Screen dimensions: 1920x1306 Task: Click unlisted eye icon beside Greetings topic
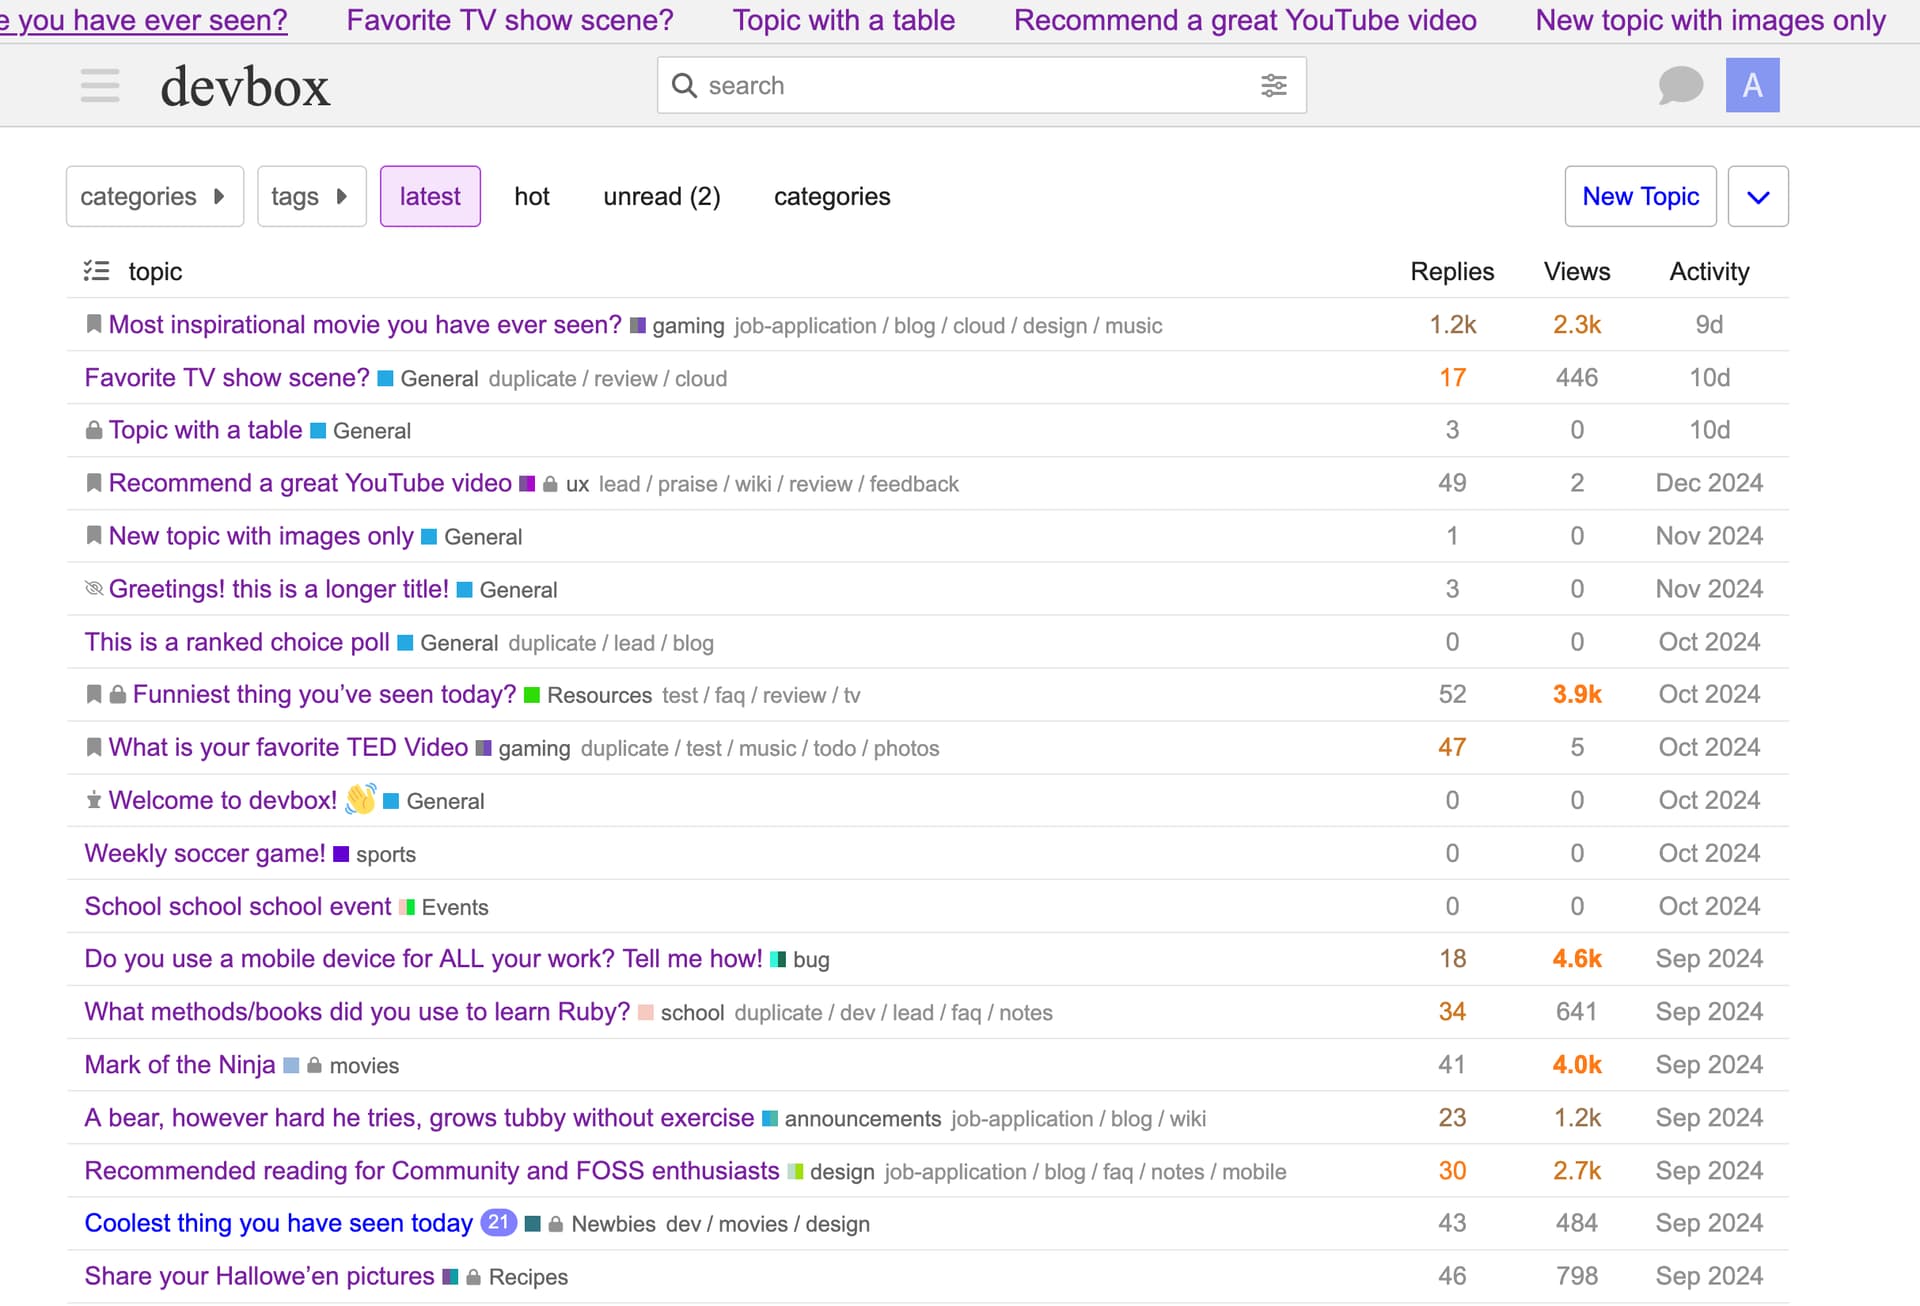coord(94,589)
